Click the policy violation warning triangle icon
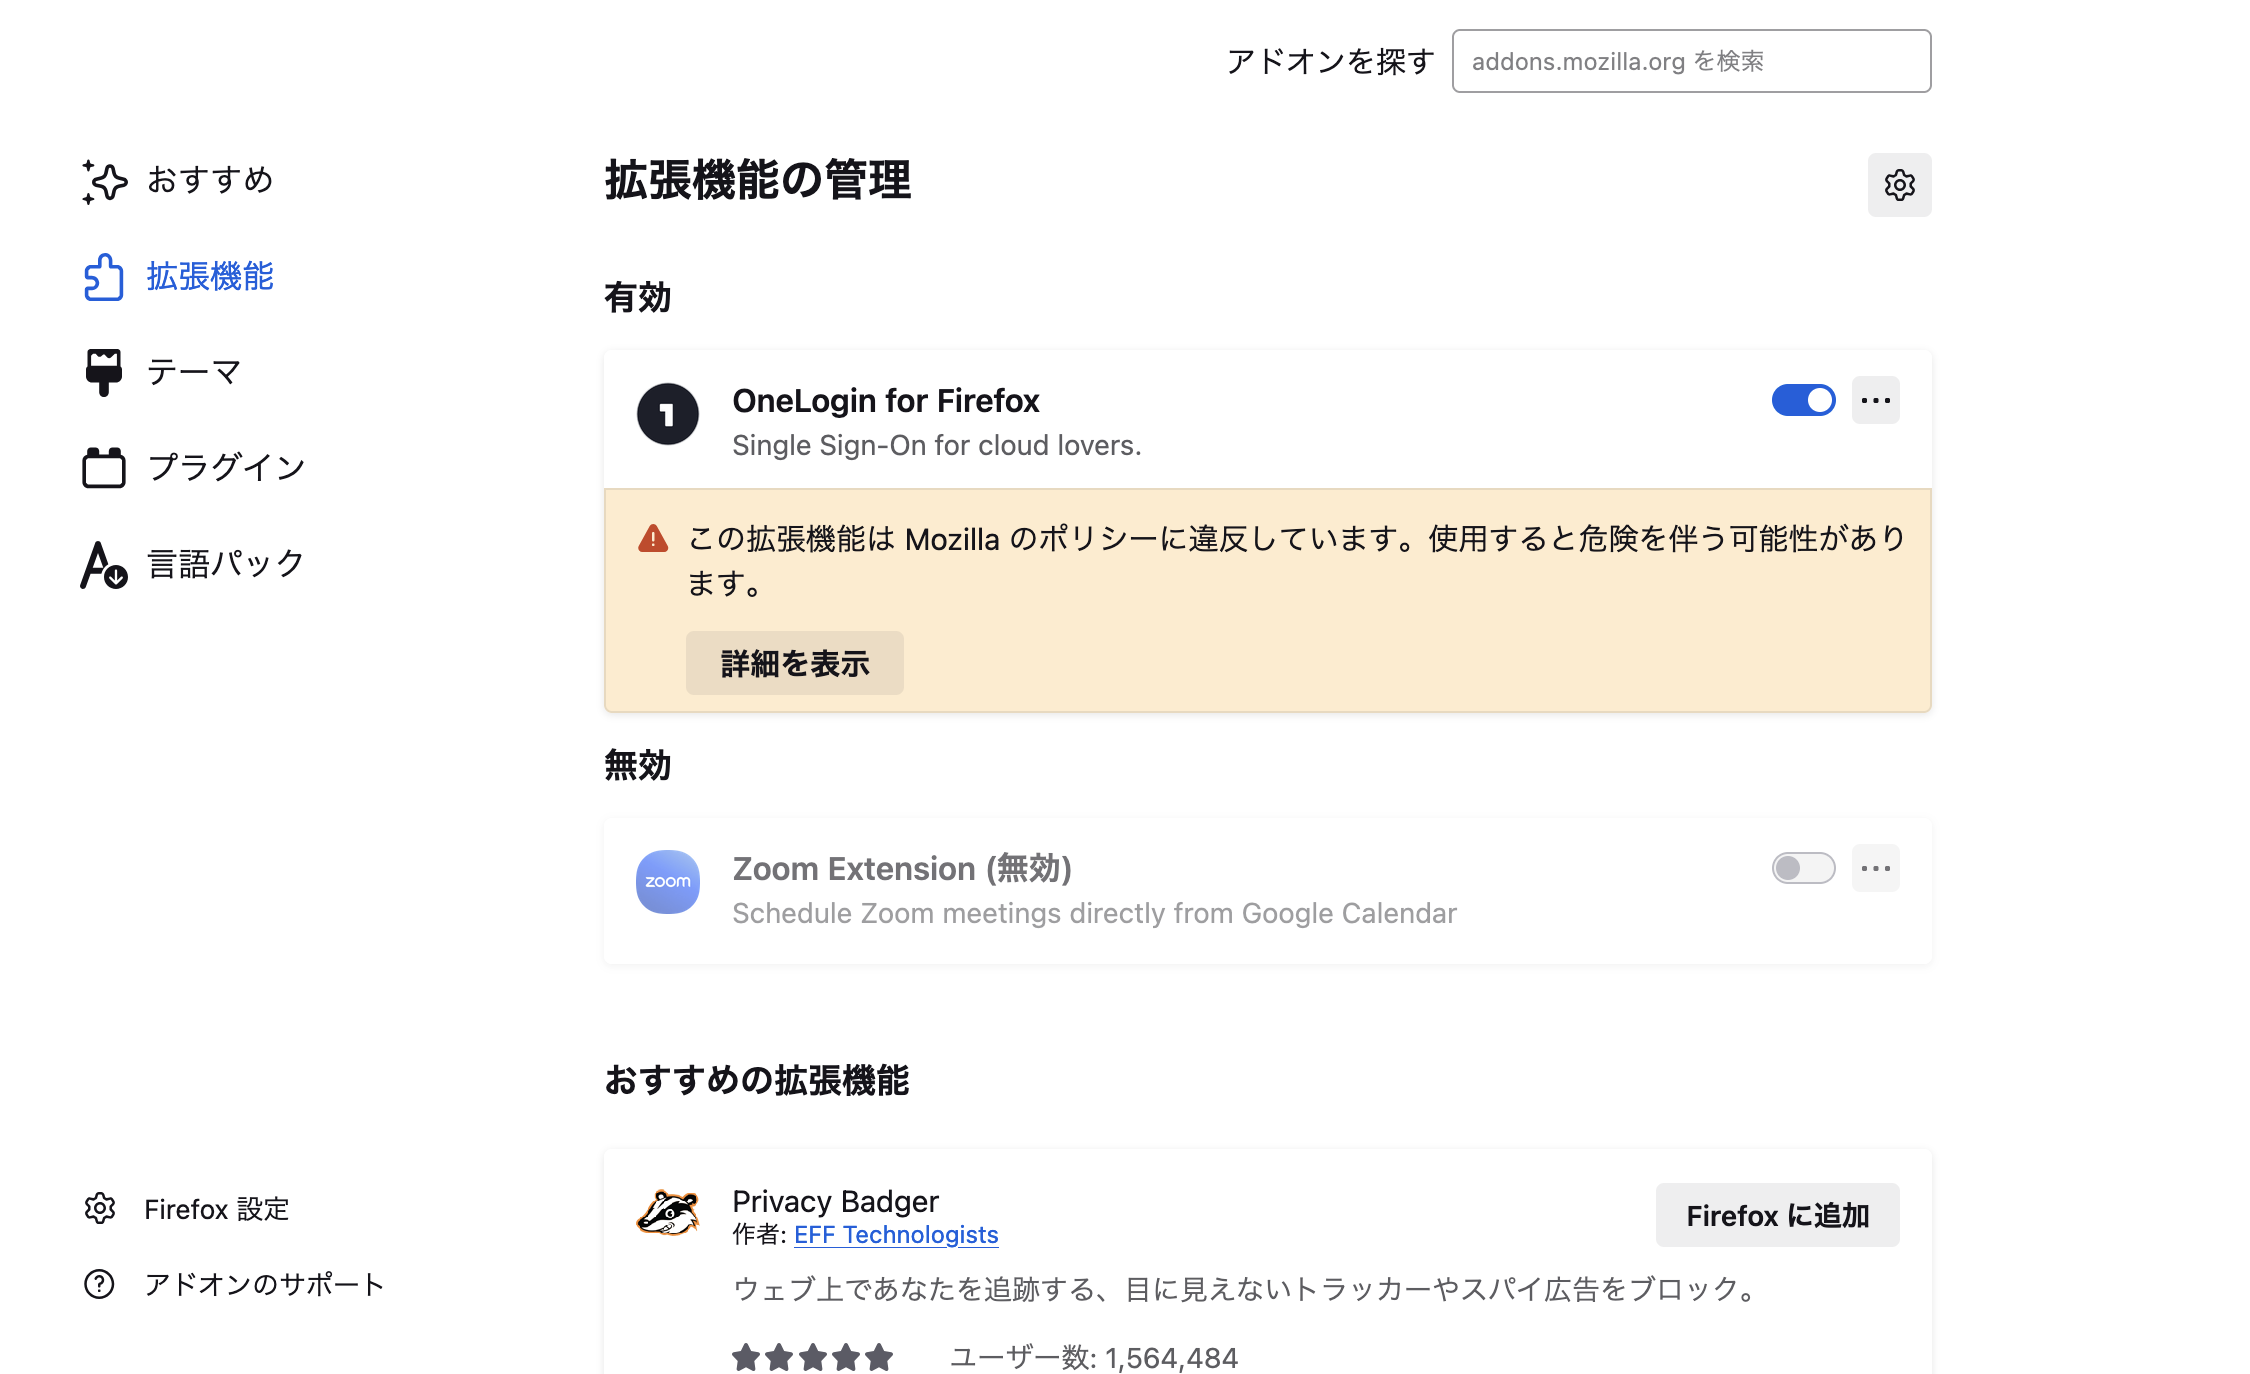This screenshot has width=2250, height=1374. (653, 539)
